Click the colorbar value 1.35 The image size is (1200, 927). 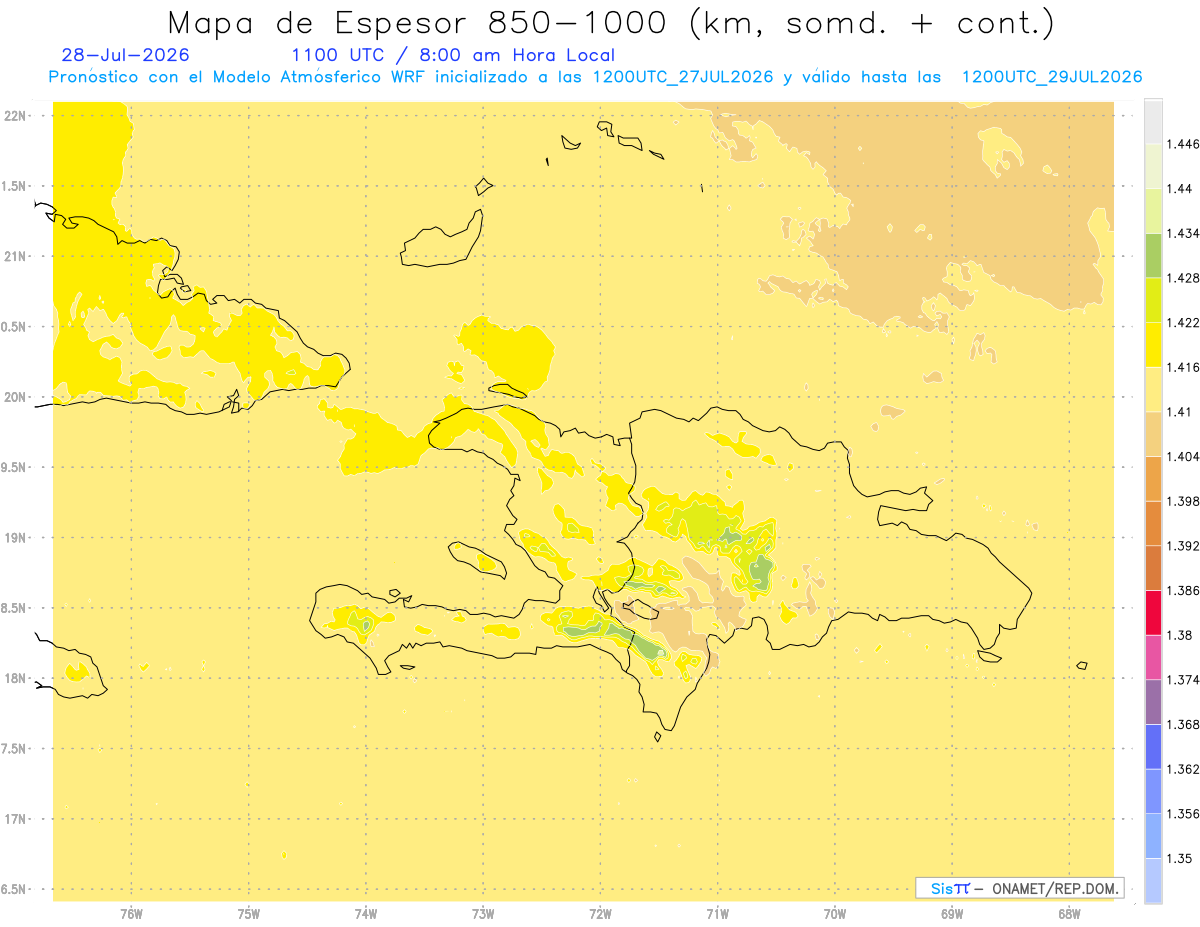(x=1179, y=859)
